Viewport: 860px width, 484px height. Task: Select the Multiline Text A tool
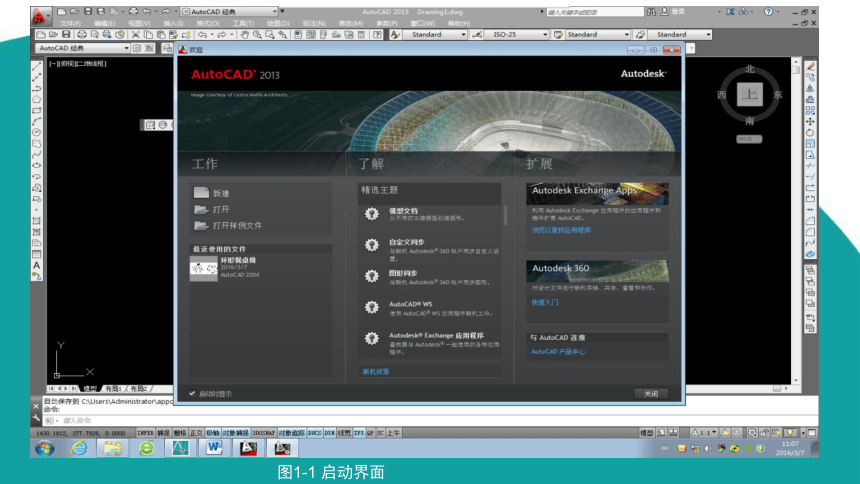(36, 265)
